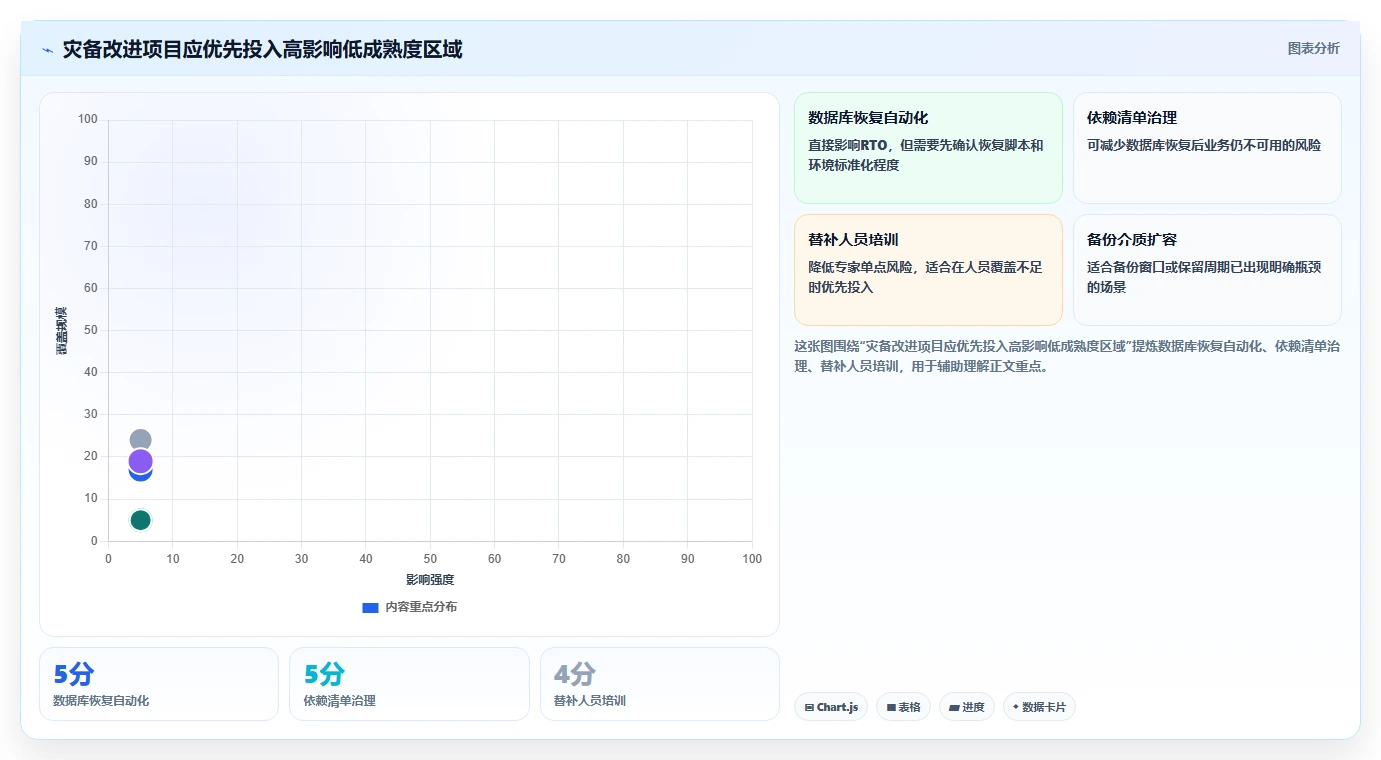Image resolution: width=1381 pixels, height=760 pixels.
Task: Click the summary paragraph starting with 这张图围绕
Action: point(1067,356)
